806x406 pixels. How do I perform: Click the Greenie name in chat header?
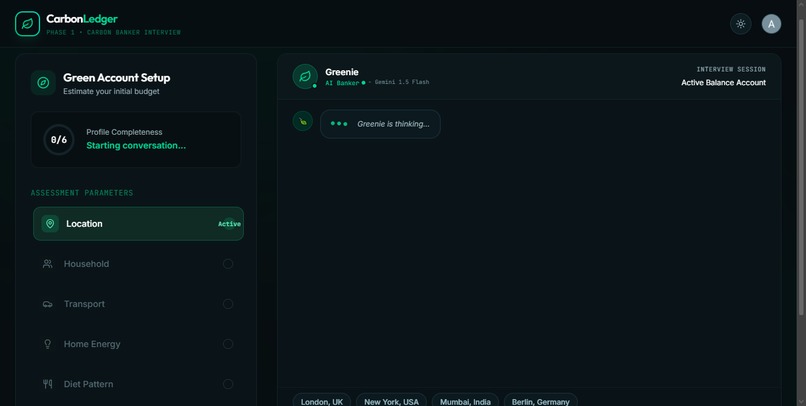pyautogui.click(x=342, y=72)
